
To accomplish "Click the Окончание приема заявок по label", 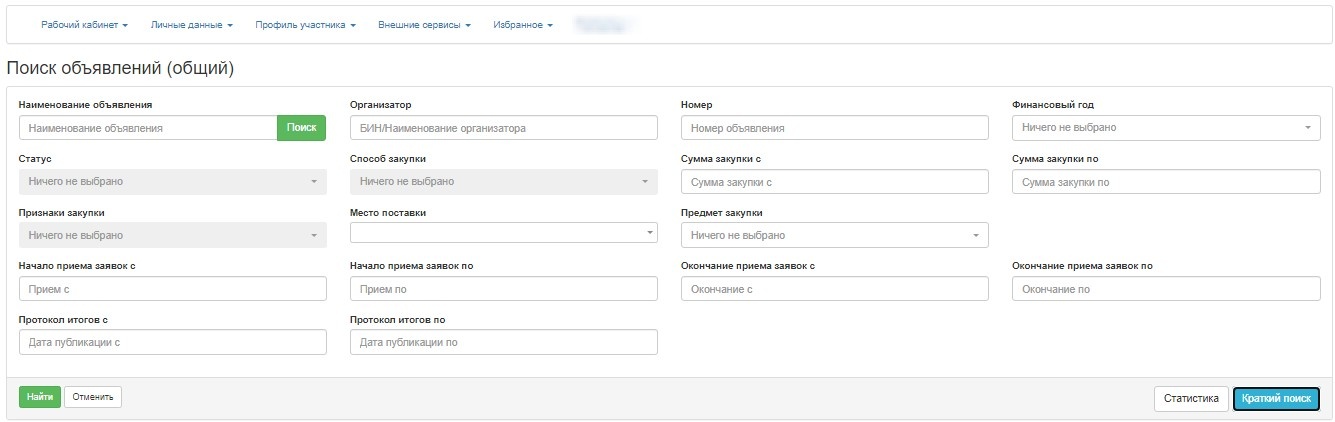I will pyautogui.click(x=1082, y=265).
